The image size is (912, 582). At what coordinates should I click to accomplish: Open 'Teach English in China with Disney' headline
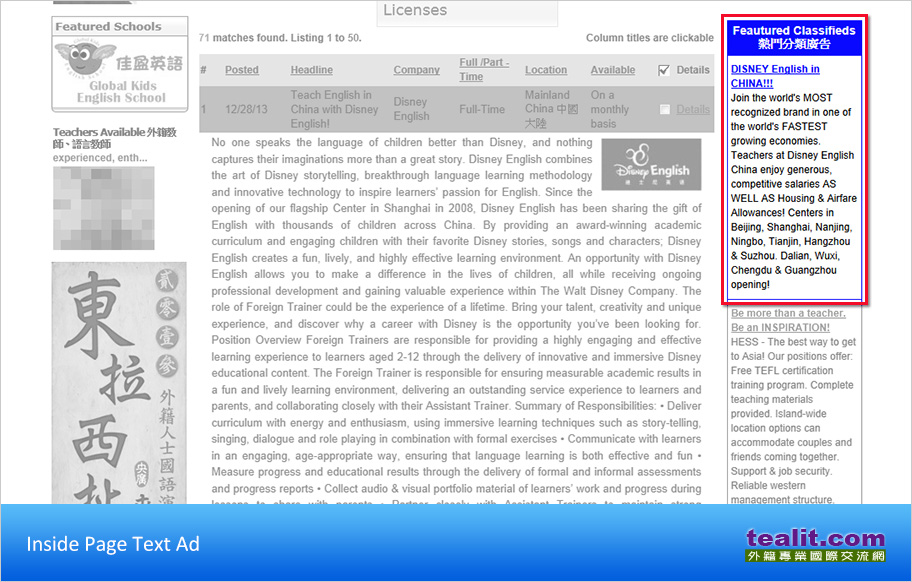[x=334, y=109]
